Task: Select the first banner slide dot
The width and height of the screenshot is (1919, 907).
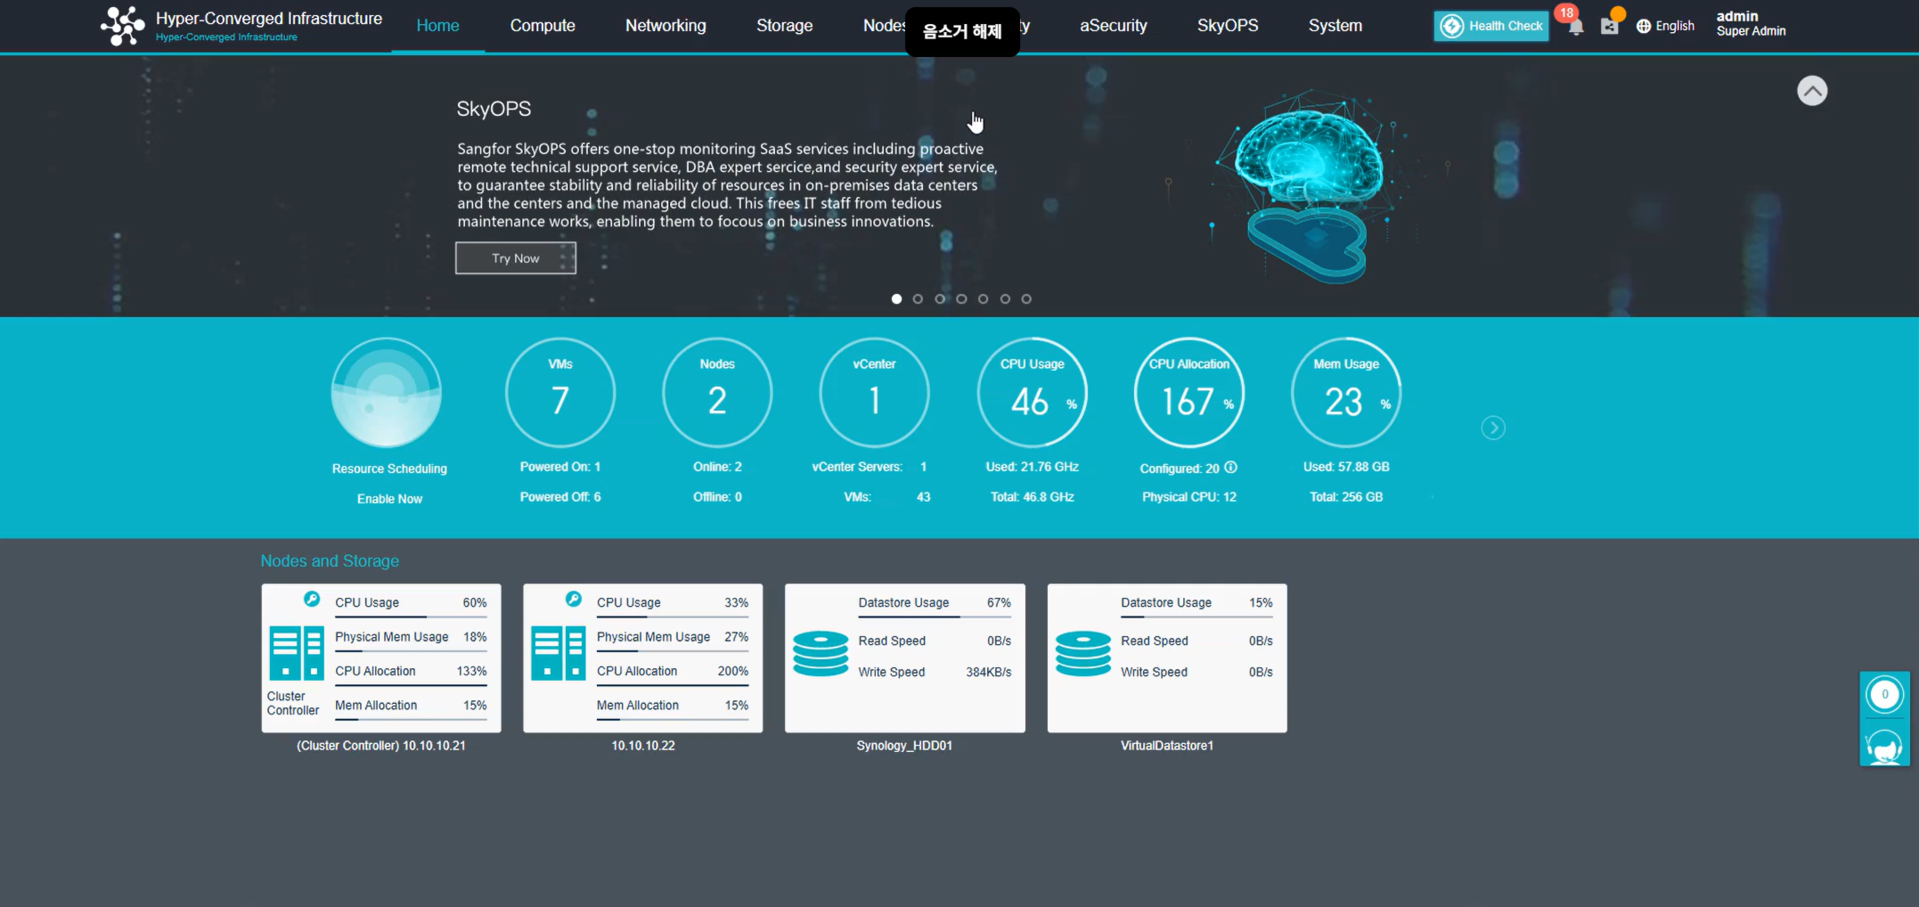Action: [896, 299]
